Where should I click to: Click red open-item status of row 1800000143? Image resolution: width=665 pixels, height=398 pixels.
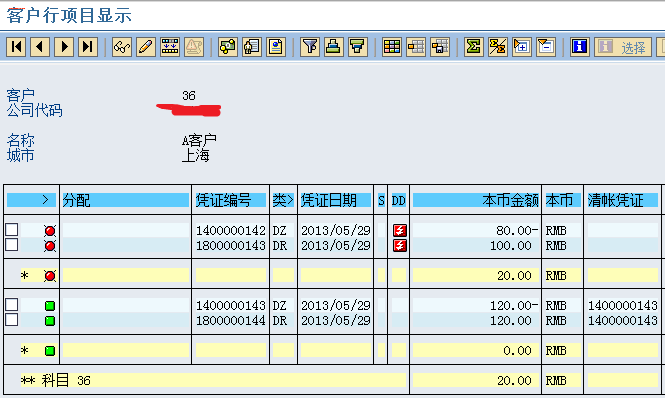(50, 246)
